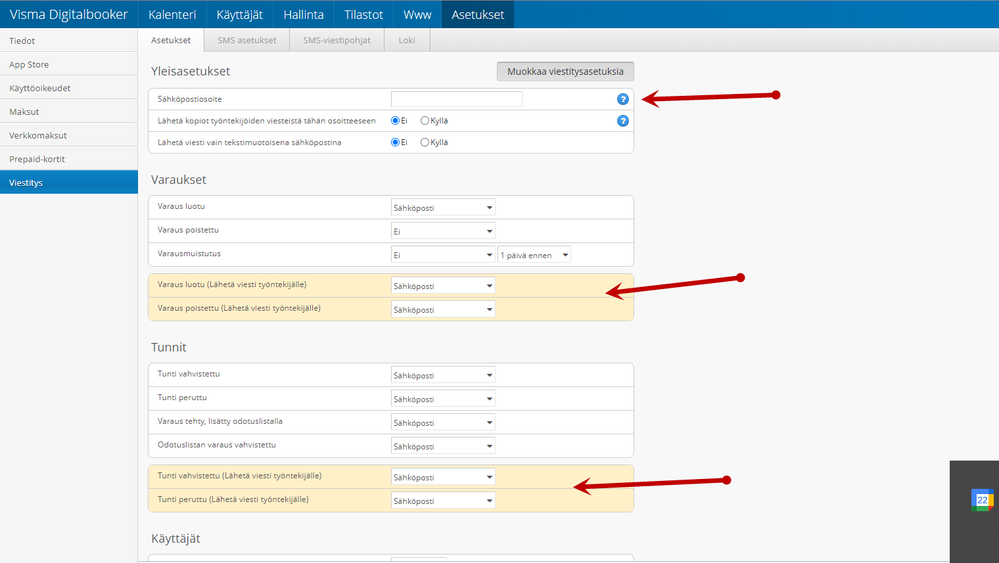999x563 pixels.
Task: Click the Yleisasetukset heading
Action: click(x=190, y=71)
